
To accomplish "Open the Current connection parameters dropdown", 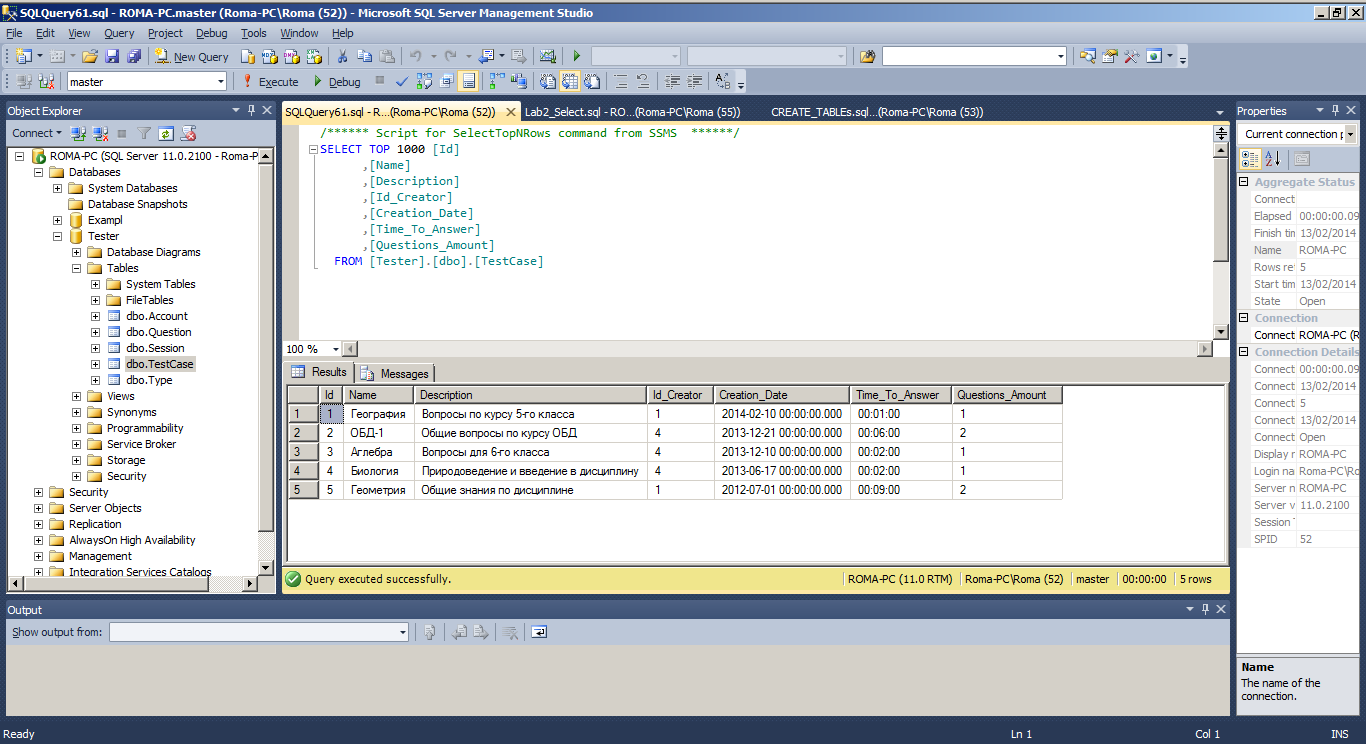I will (x=1350, y=134).
